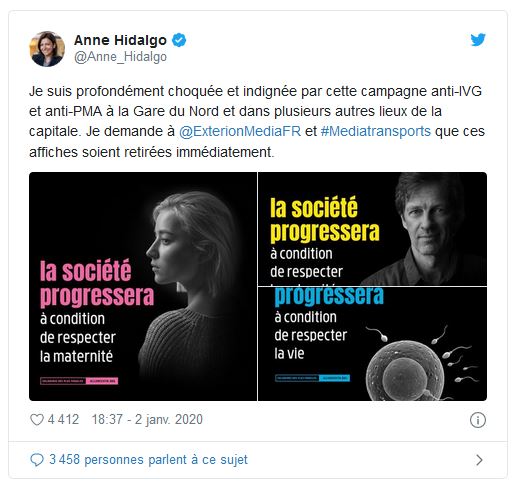The height and width of the screenshot is (484, 519).
Task: Open Anne Hidalgo's profile picture
Action: coord(47,49)
